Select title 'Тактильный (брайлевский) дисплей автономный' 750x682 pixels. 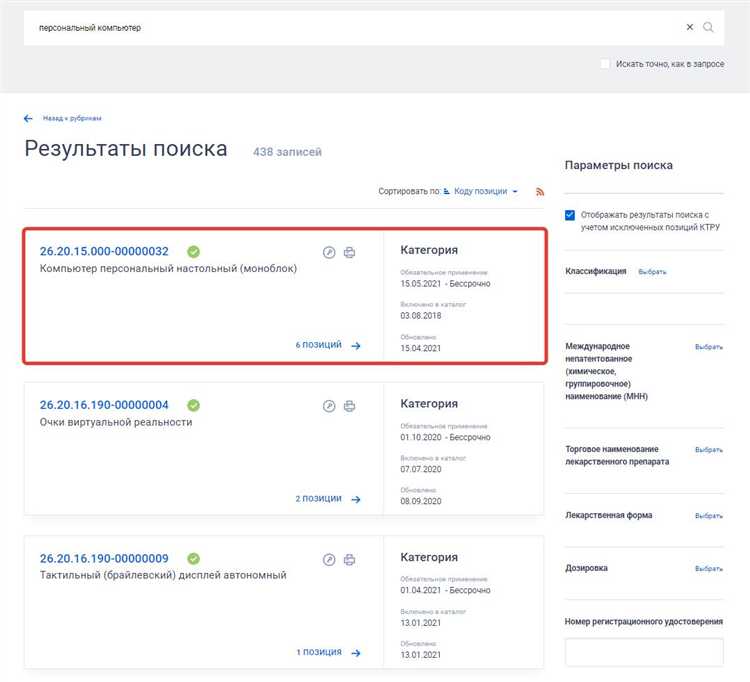pos(163,575)
